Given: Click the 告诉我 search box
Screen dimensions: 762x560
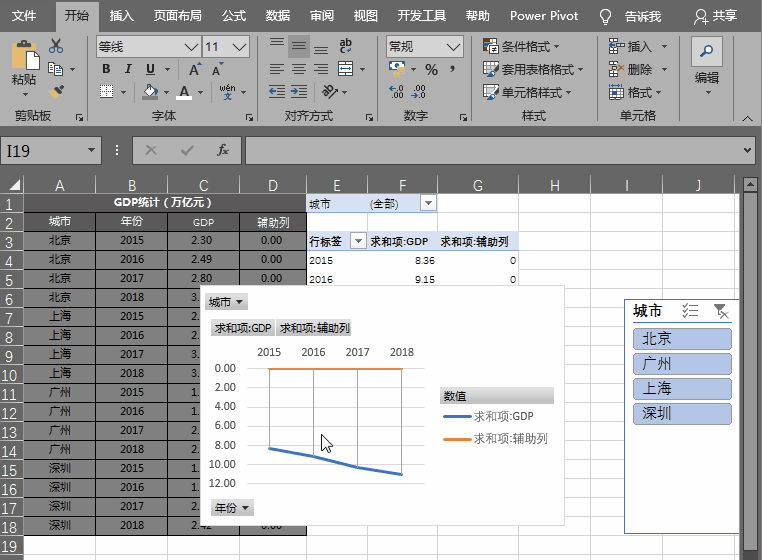Looking at the screenshot, I should click(x=632, y=16).
